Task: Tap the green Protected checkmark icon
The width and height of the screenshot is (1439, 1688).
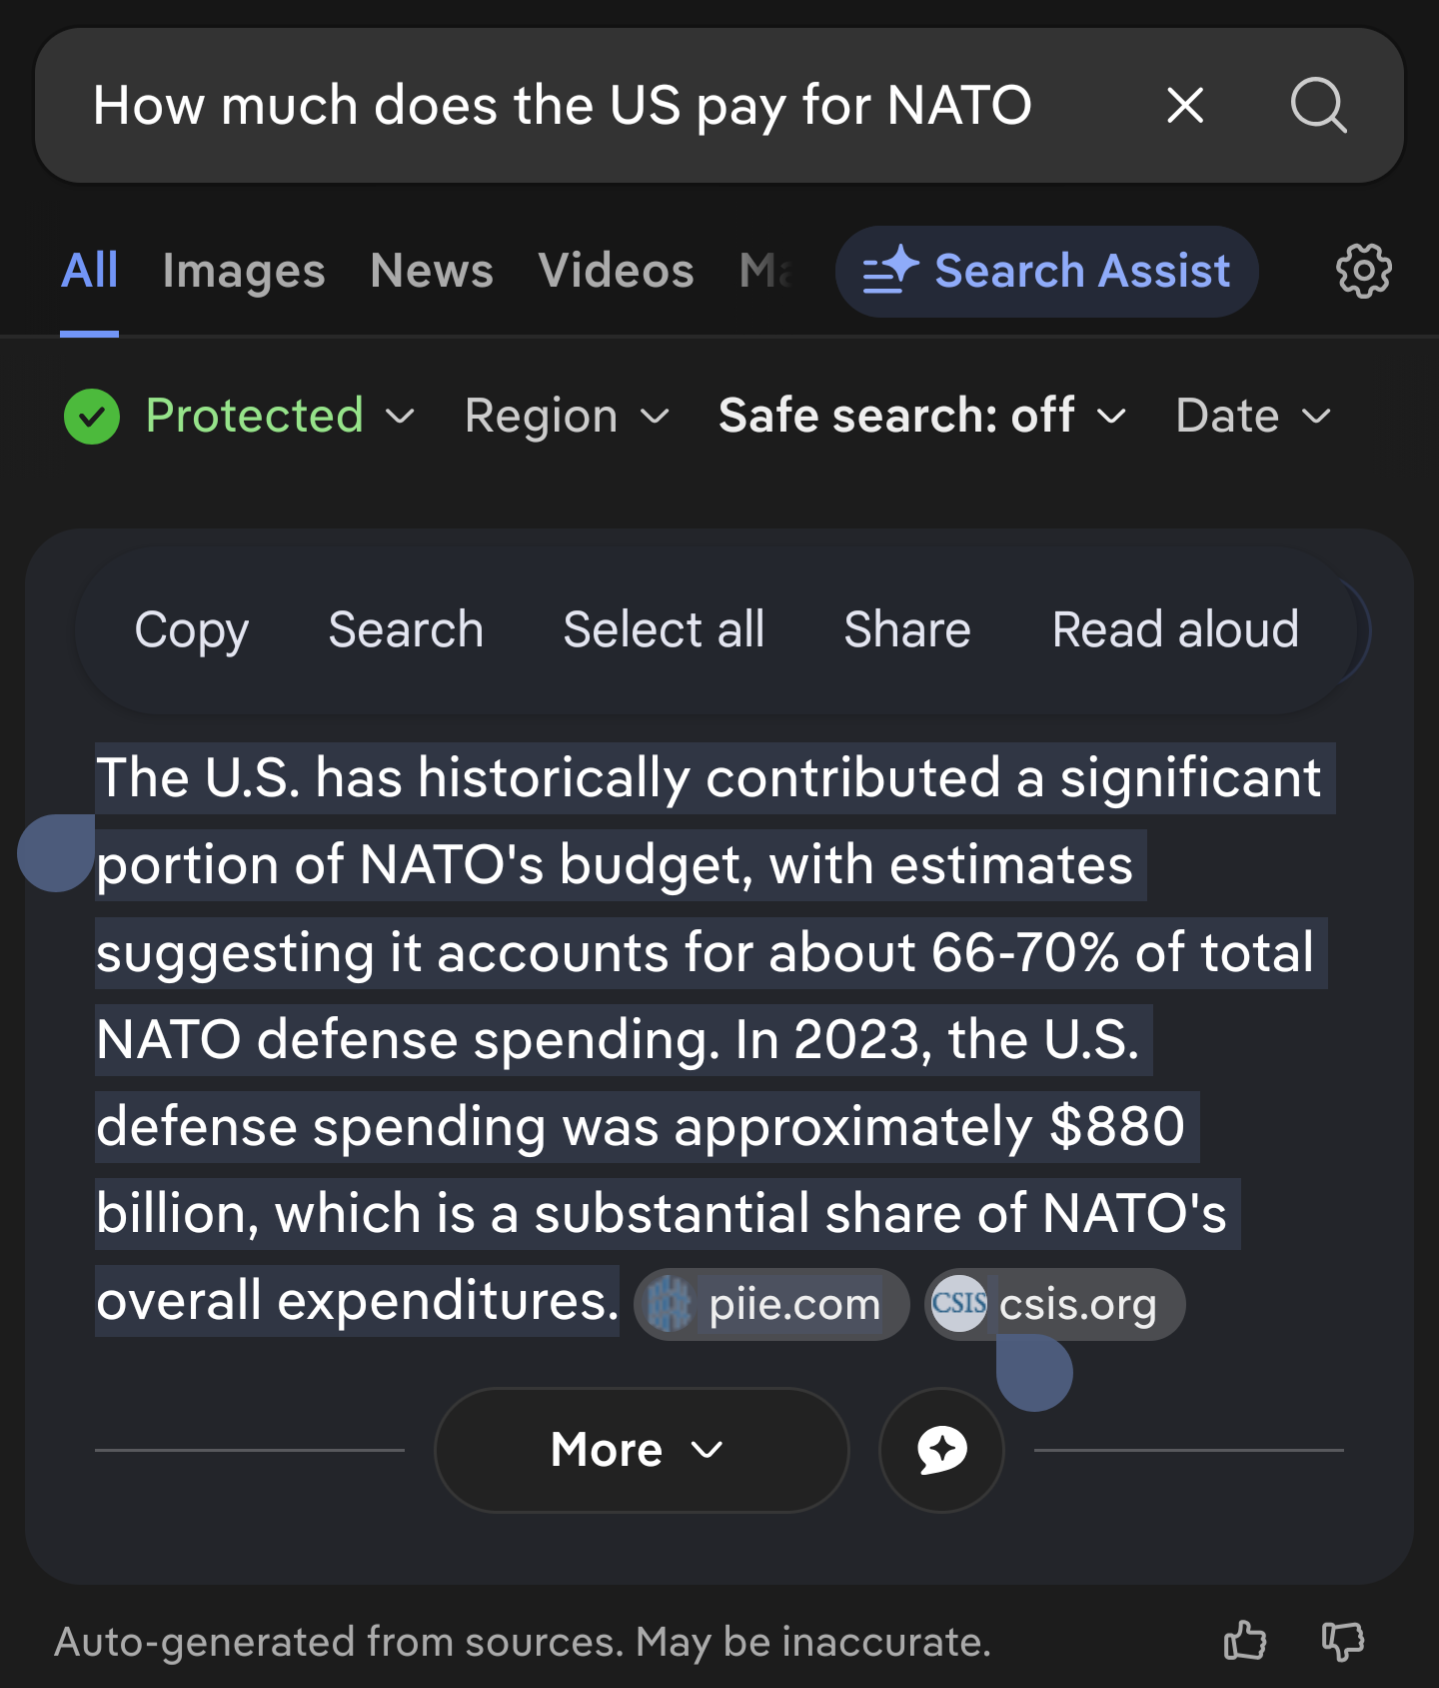Action: pos(92,416)
